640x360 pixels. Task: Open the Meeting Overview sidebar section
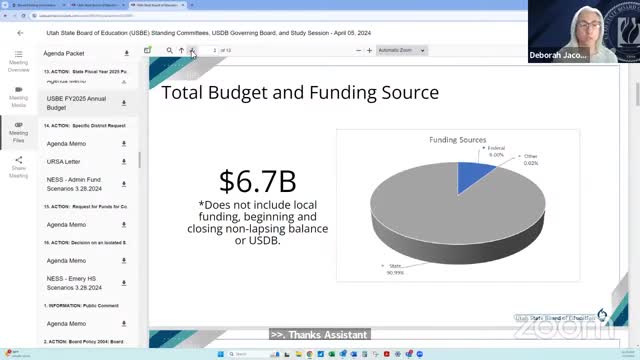tap(18, 62)
